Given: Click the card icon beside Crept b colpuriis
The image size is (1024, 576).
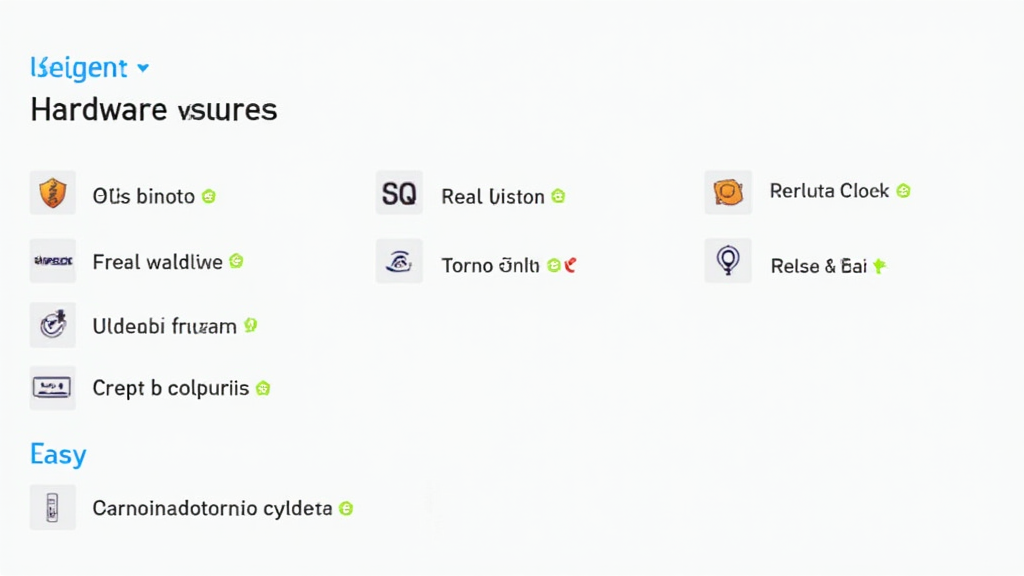Looking at the screenshot, I should tap(53, 387).
